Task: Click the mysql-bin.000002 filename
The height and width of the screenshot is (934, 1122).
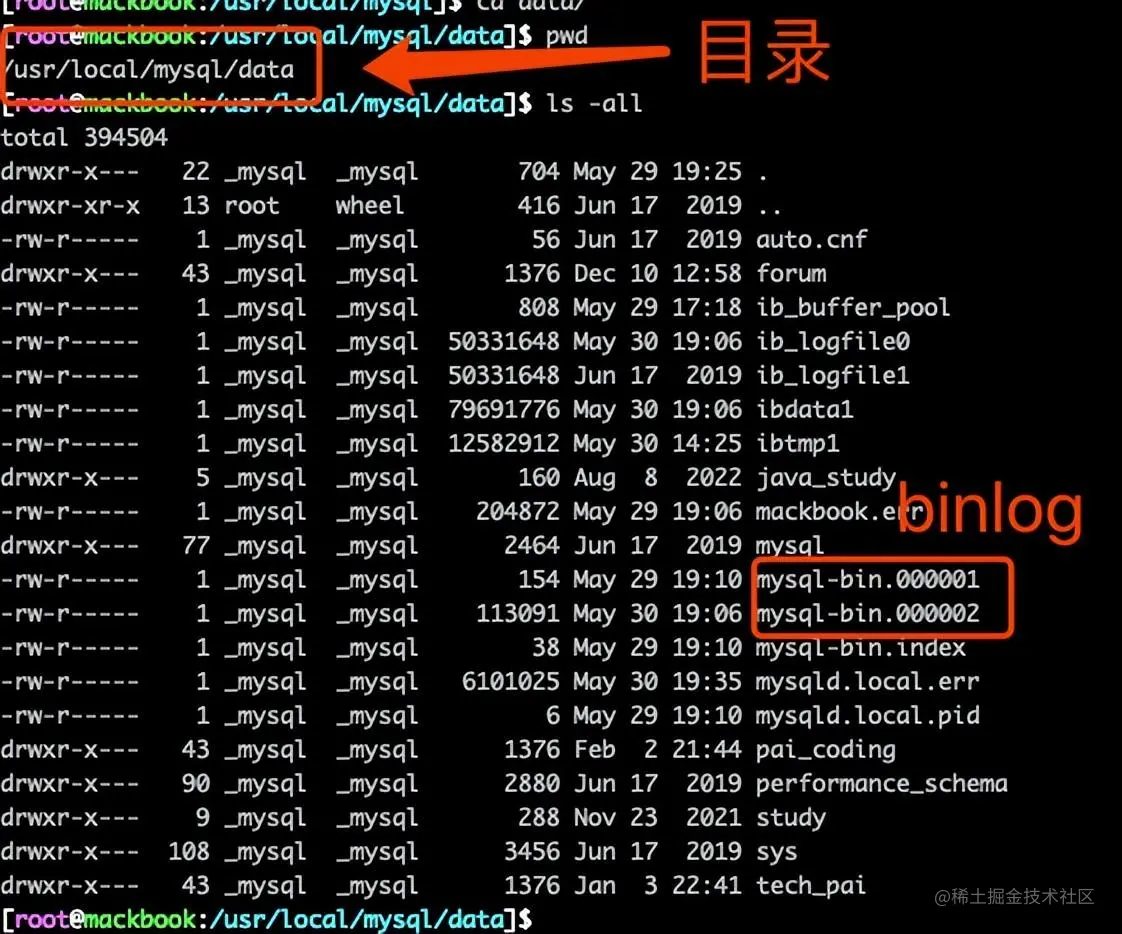Action: point(868,613)
